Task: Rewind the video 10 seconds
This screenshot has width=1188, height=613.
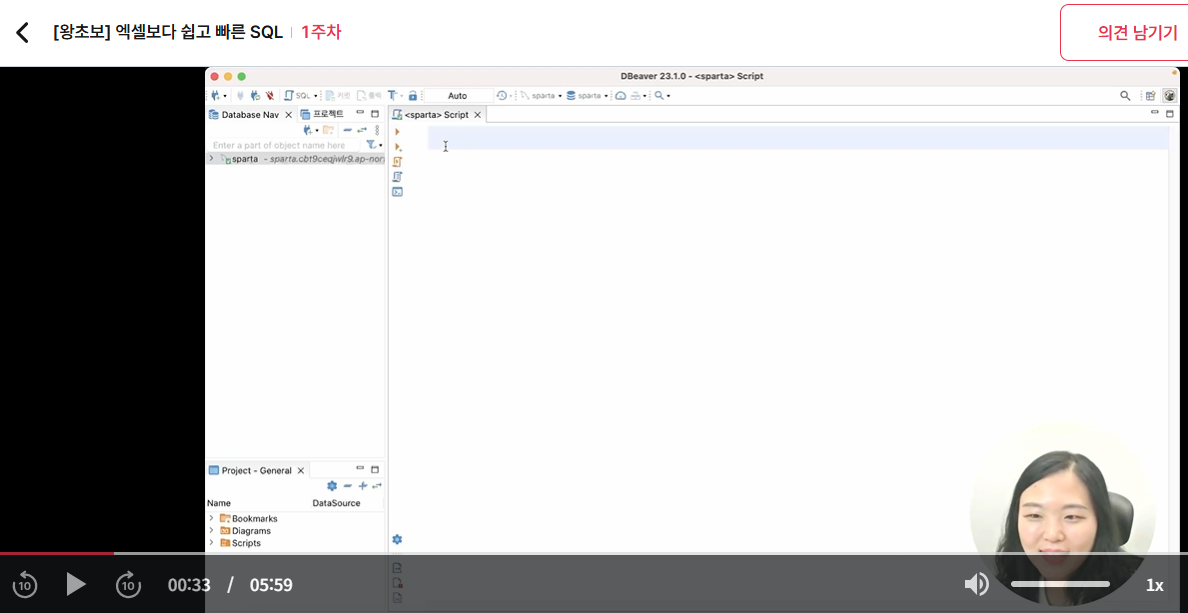Action: coord(25,584)
